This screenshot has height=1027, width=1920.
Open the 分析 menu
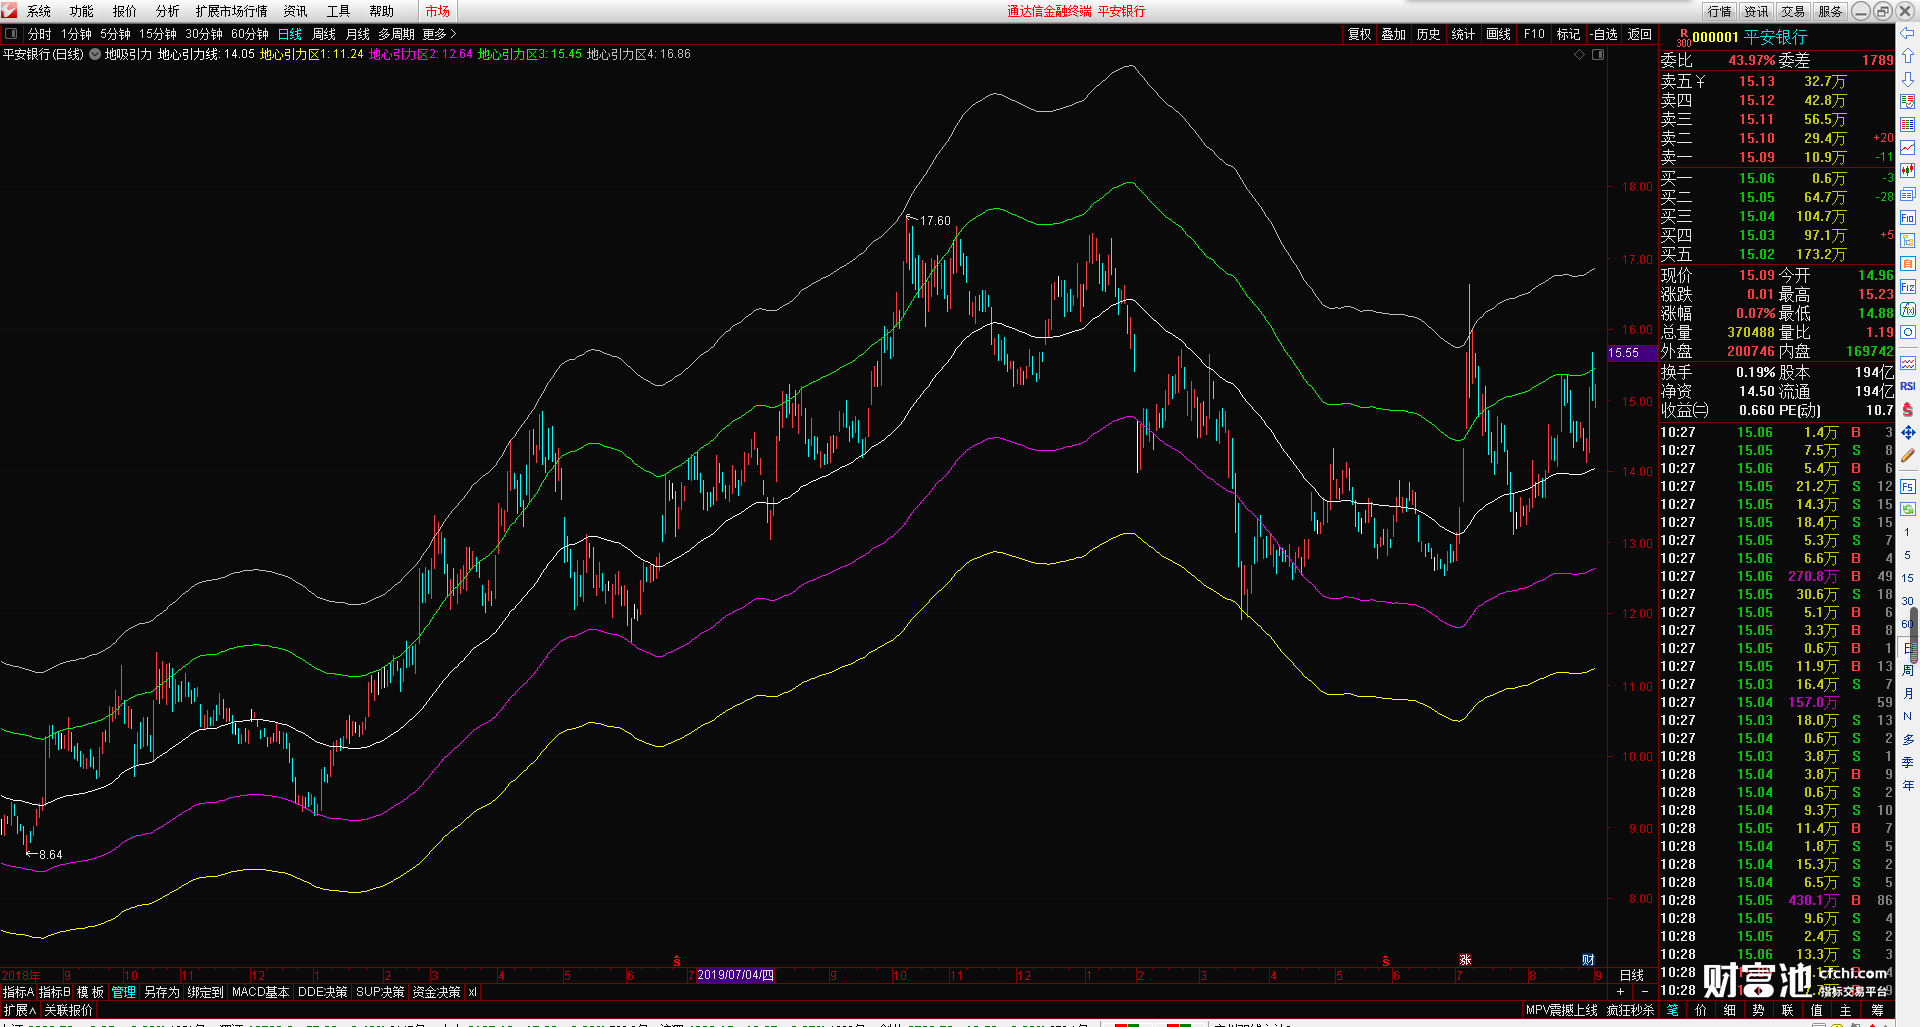coord(168,11)
